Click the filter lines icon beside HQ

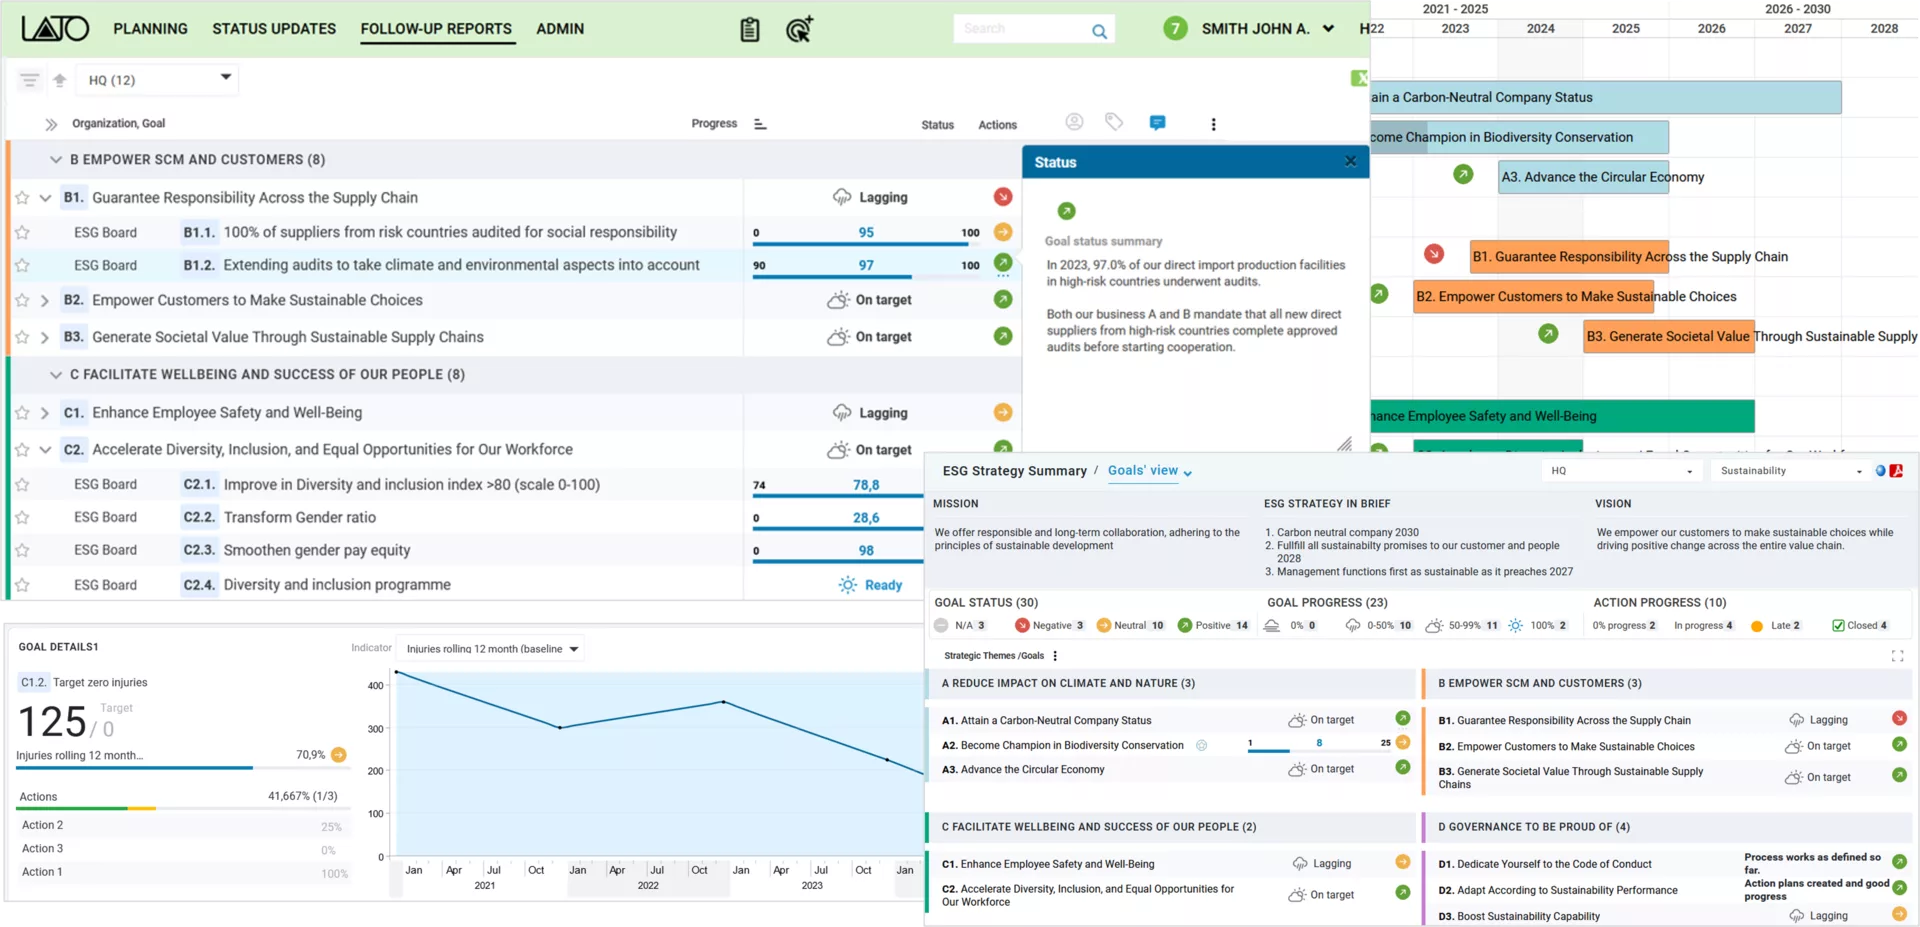[29, 80]
